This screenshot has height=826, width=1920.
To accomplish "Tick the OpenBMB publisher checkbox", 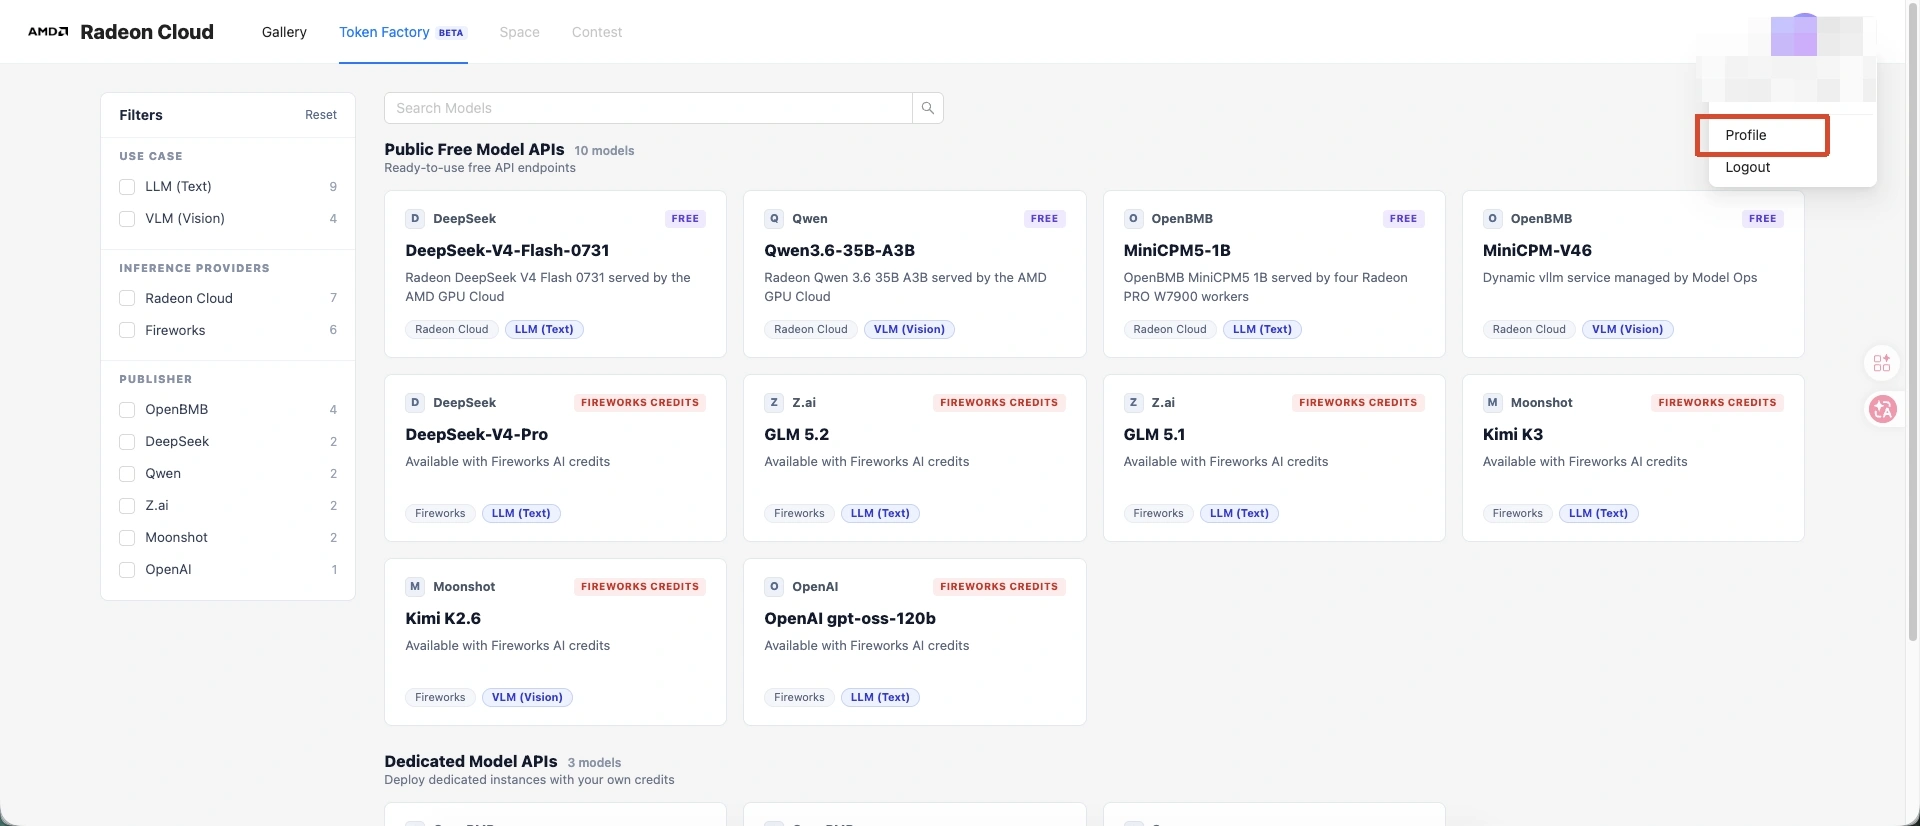I will (x=127, y=409).
